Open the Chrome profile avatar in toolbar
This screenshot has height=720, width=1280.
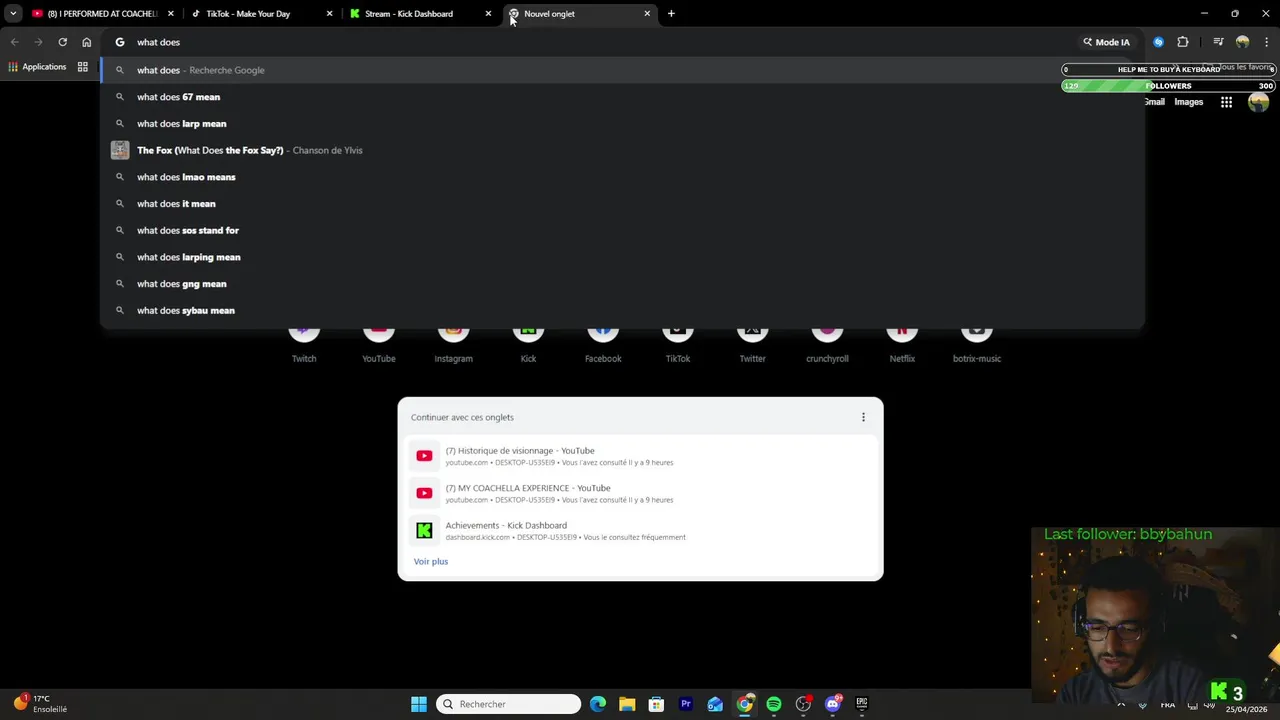[x=1243, y=42]
